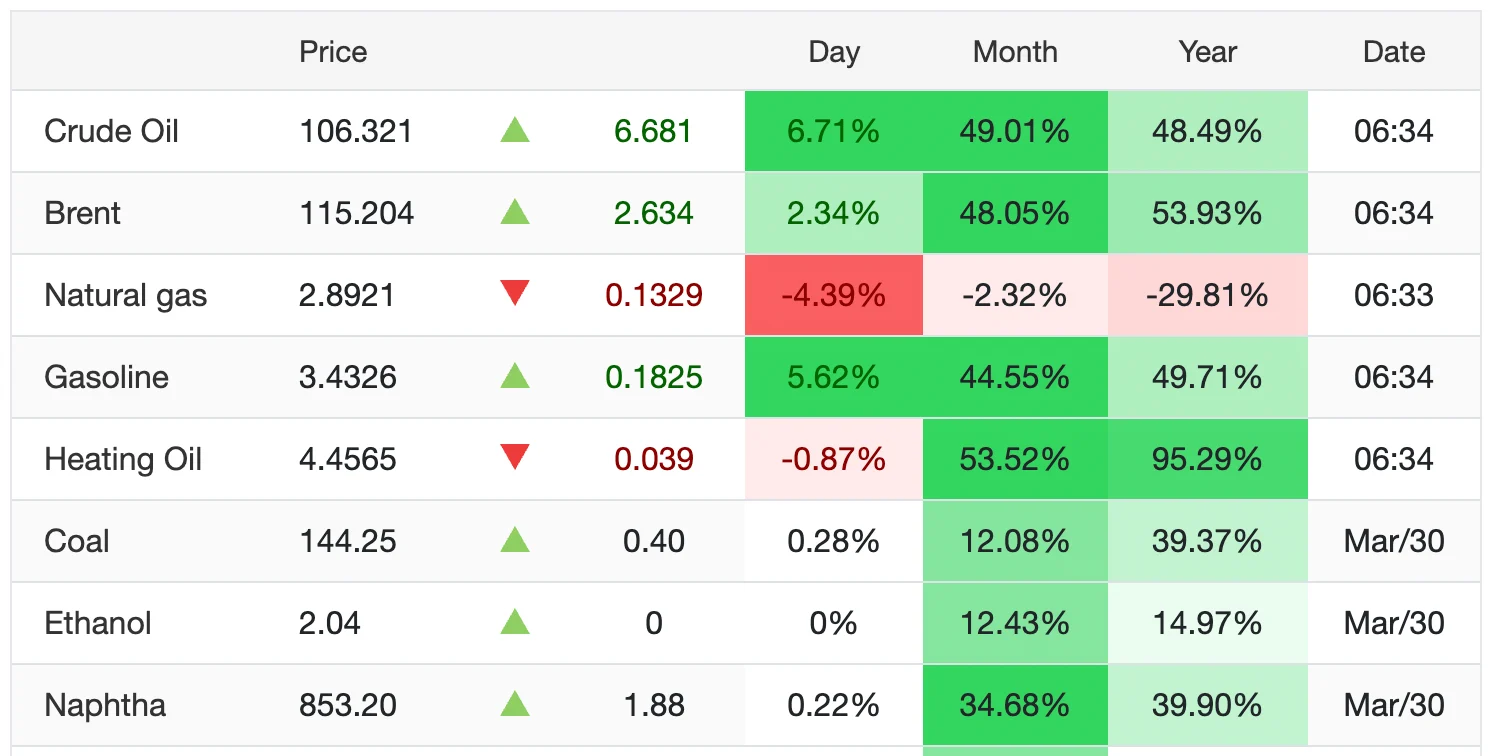Screen dimensions: 1492x756
Task: Click the red down arrow for Heating Oil
Action: (515, 458)
